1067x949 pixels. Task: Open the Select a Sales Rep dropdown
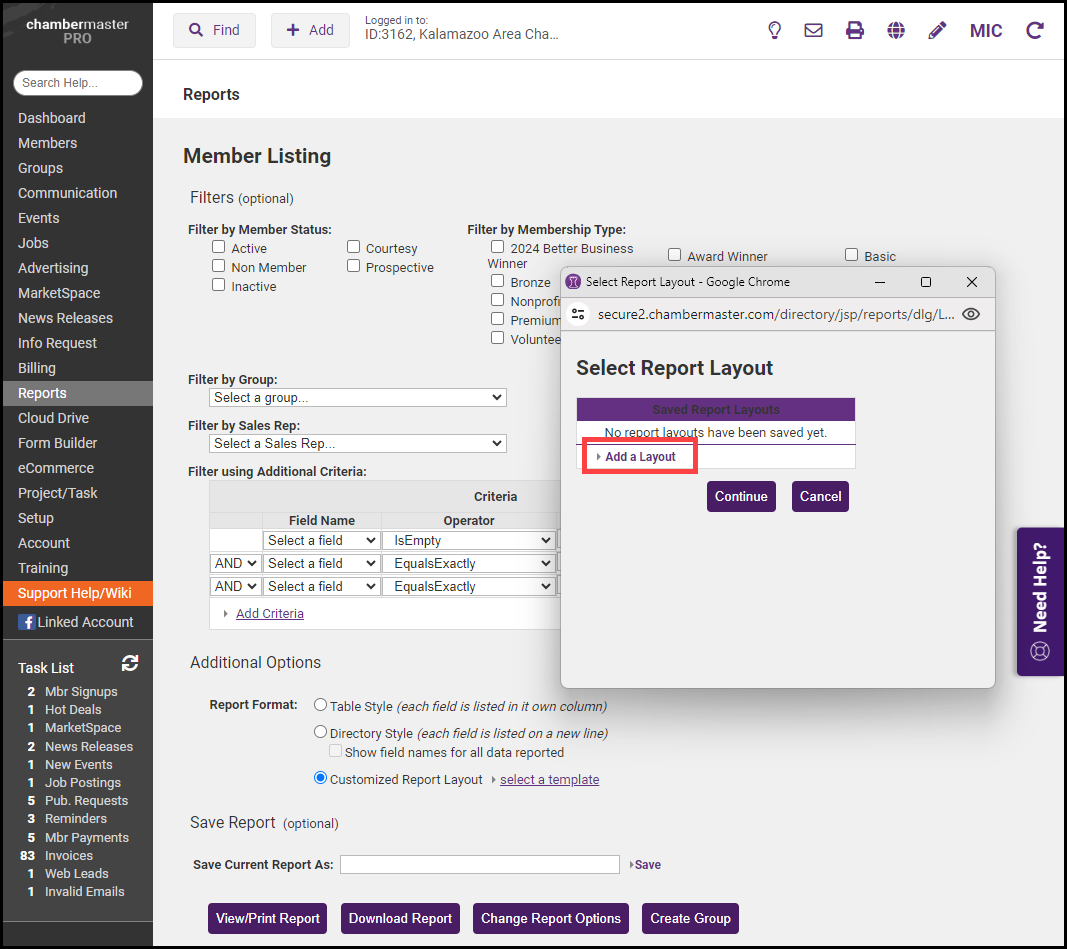click(x=358, y=443)
